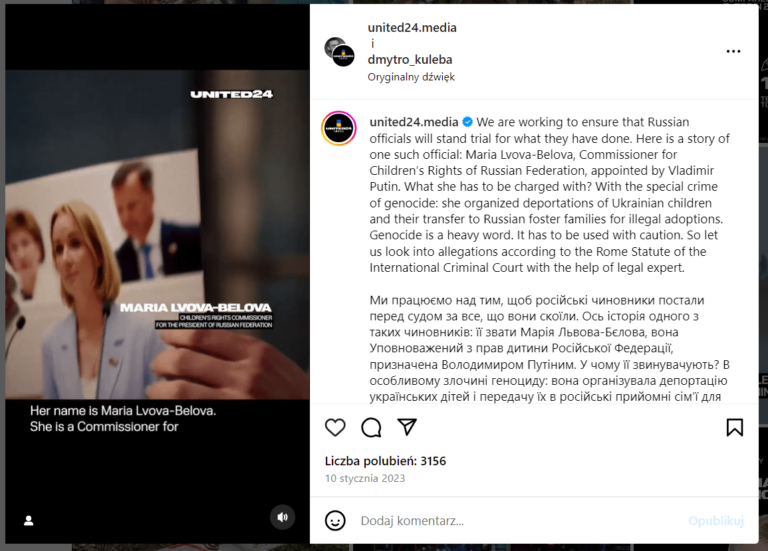Screen dimensions: 768x551
Task: Open Oryginalny dźwięk audio link
Action: (x=411, y=77)
